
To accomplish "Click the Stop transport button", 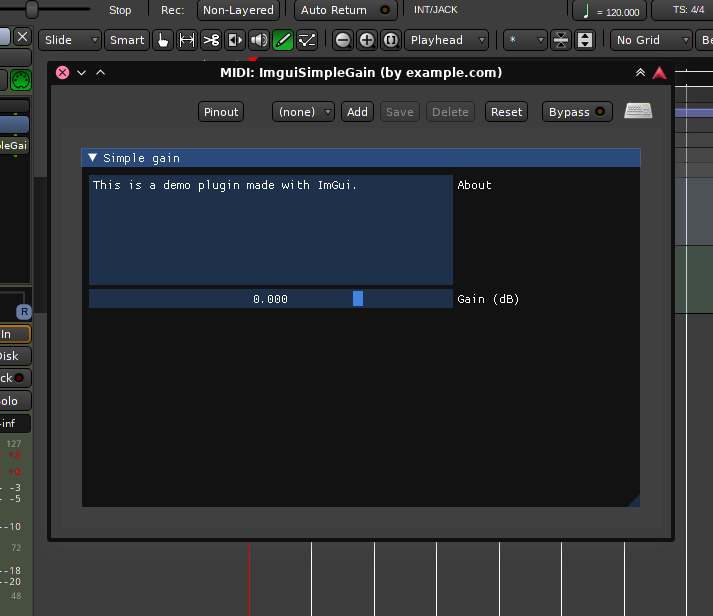I will [120, 10].
